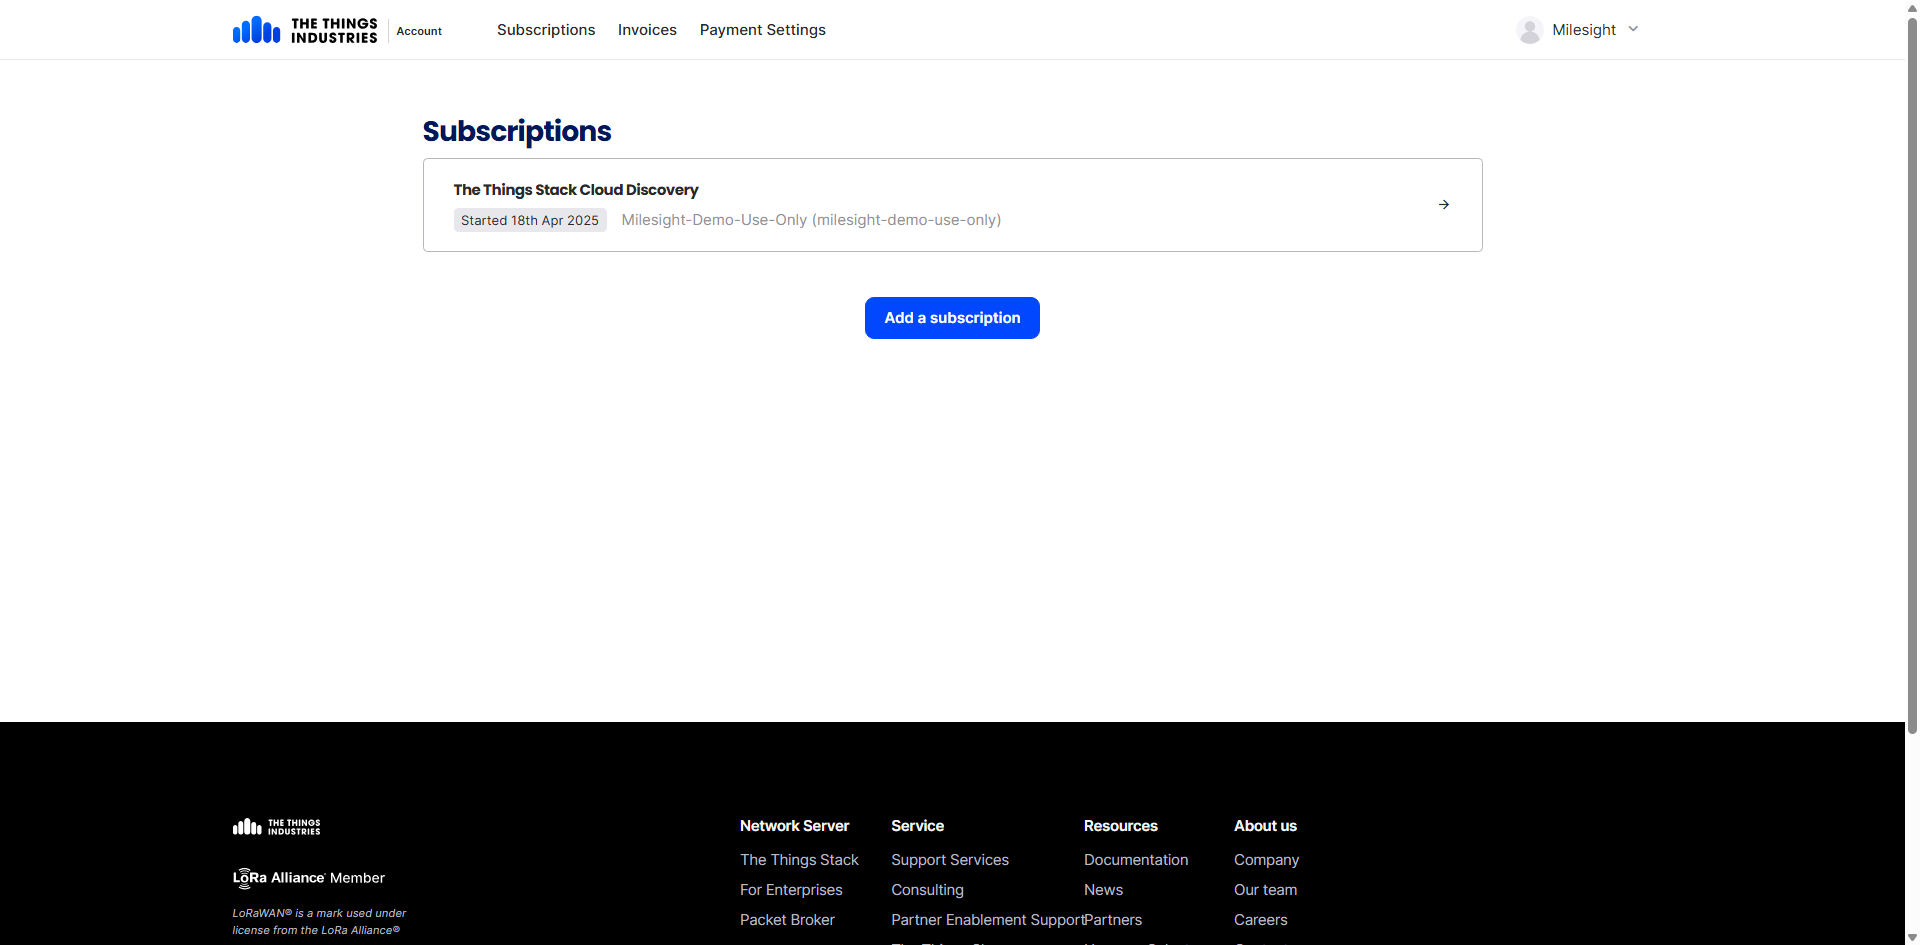The image size is (1920, 945).
Task: Click The Things Industries header logo
Action: pos(305,30)
